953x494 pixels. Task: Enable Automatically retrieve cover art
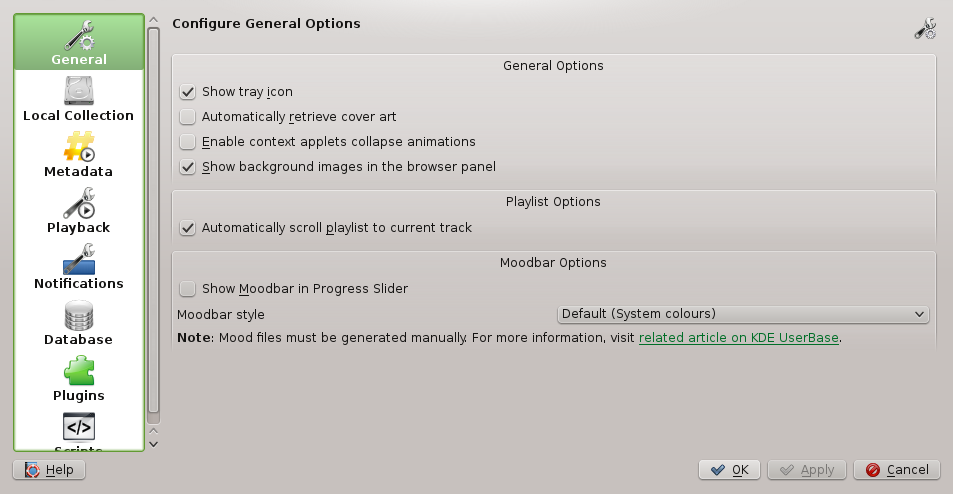tap(187, 117)
